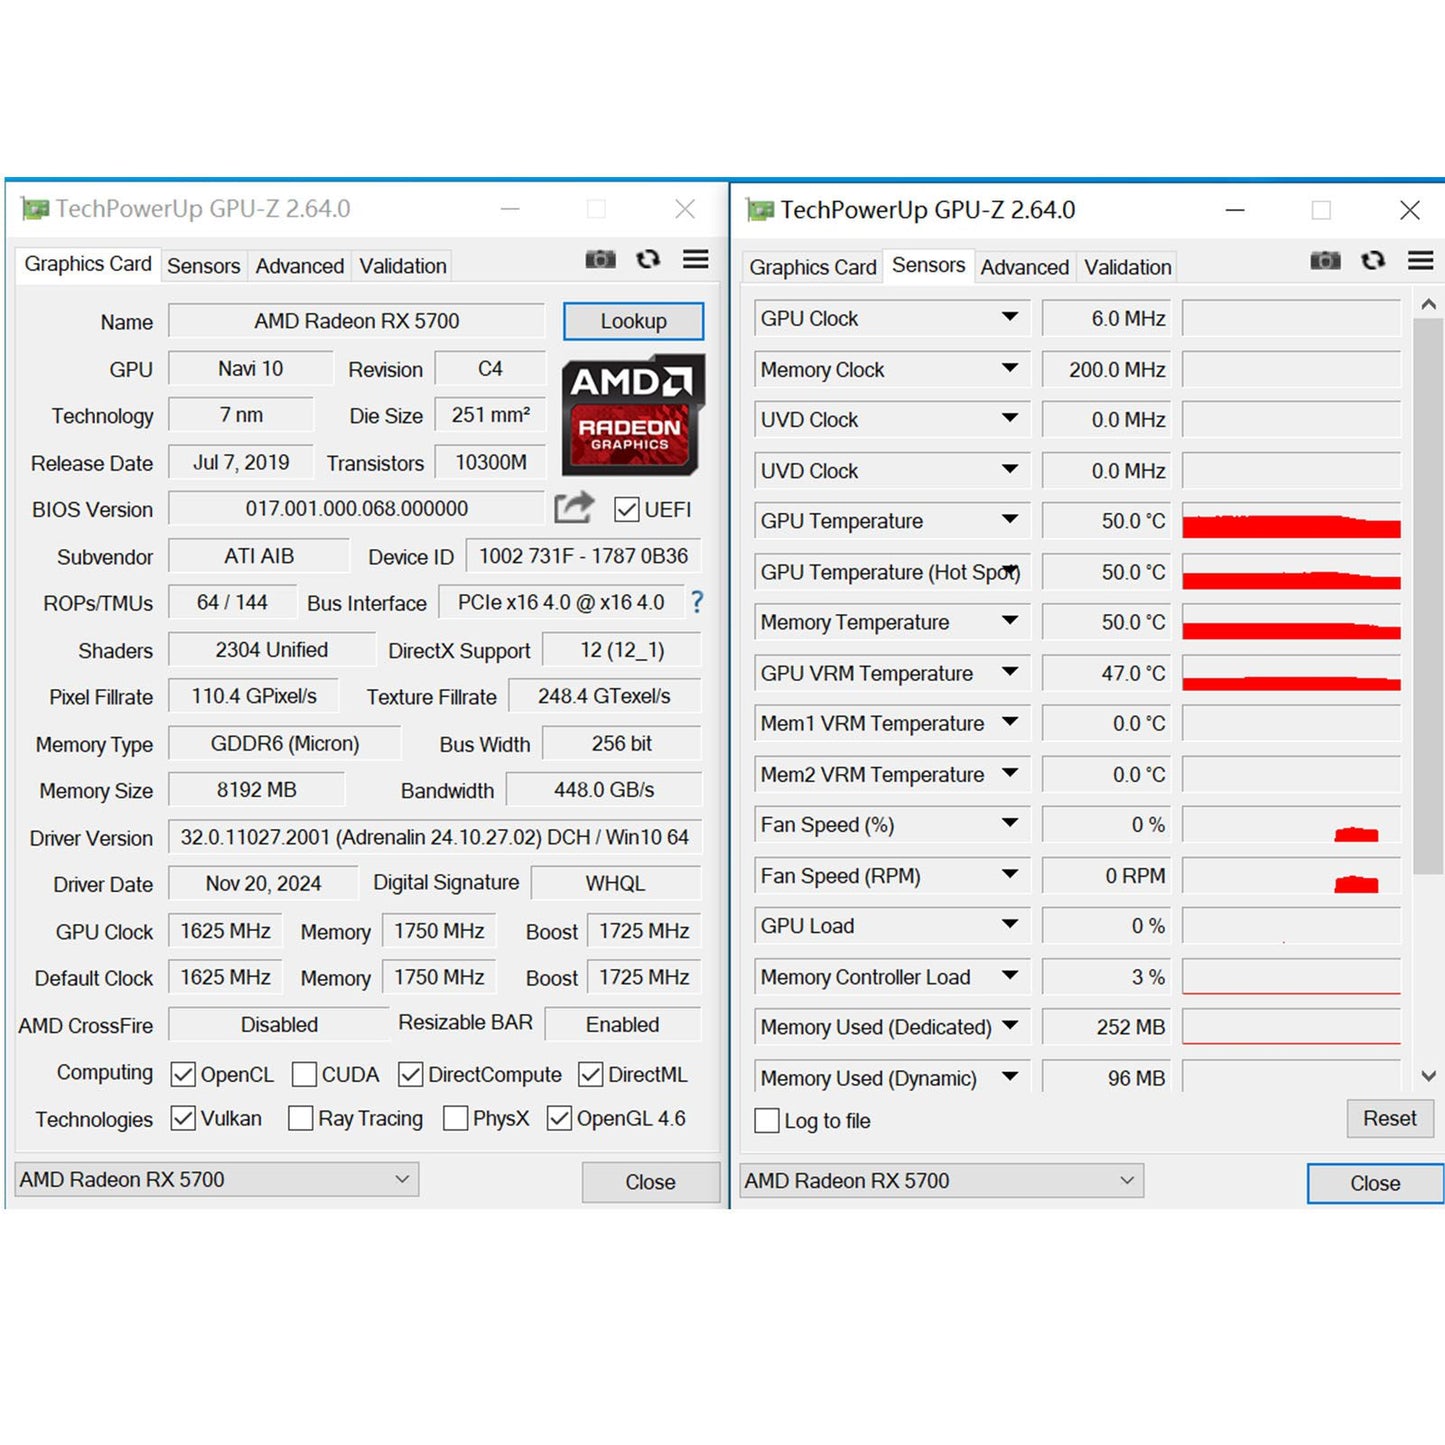Switch to Validation tab in Graphics Card window
This screenshot has height=1445, width=1445.
403,266
